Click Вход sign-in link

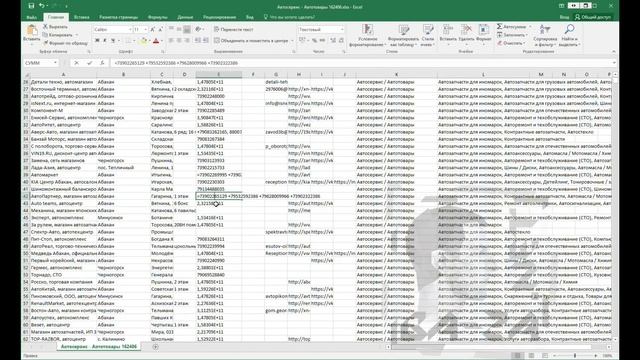tap(564, 17)
